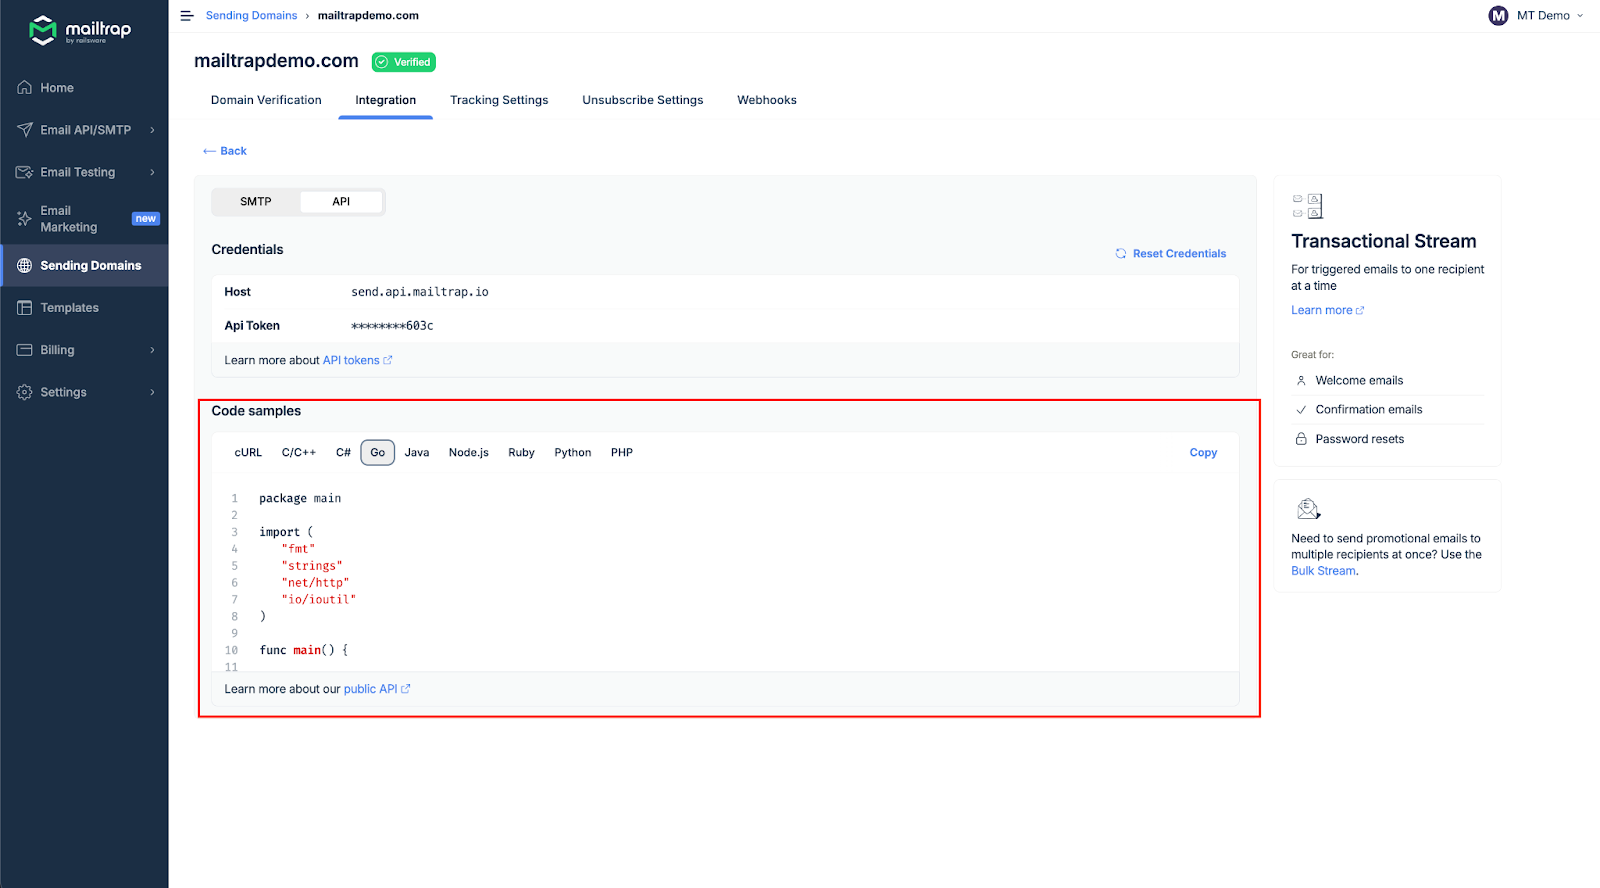This screenshot has width=1600, height=888.
Task: Select API in the SMTP/API toggle
Action: (x=341, y=202)
